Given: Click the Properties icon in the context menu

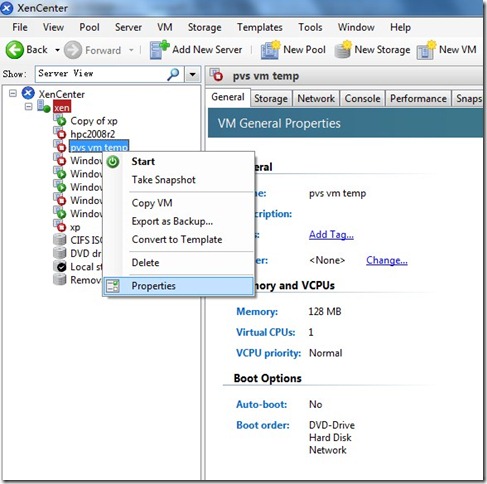Looking at the screenshot, I should click(x=113, y=286).
